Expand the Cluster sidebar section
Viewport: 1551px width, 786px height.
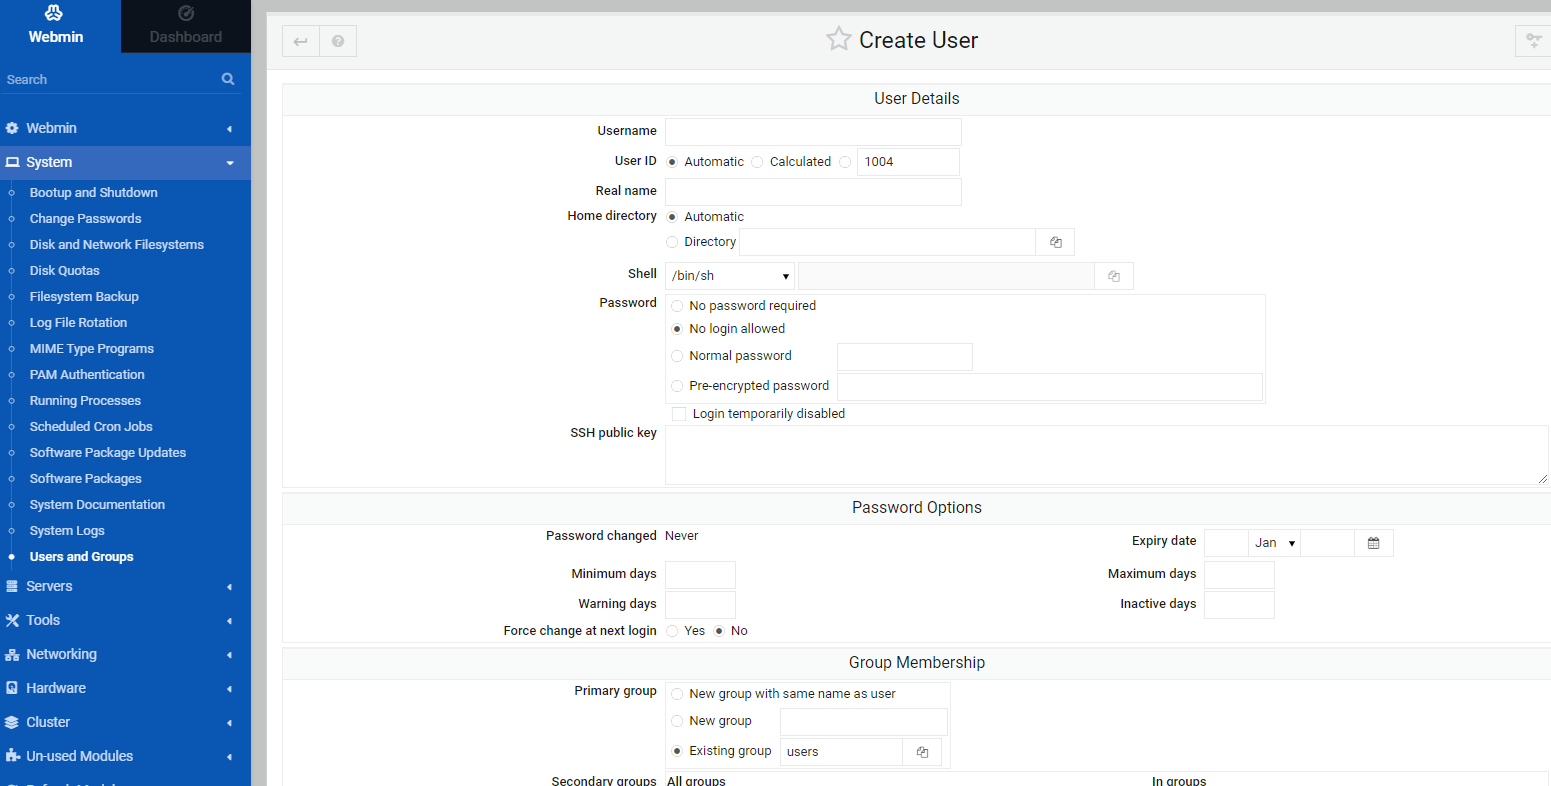(x=229, y=723)
